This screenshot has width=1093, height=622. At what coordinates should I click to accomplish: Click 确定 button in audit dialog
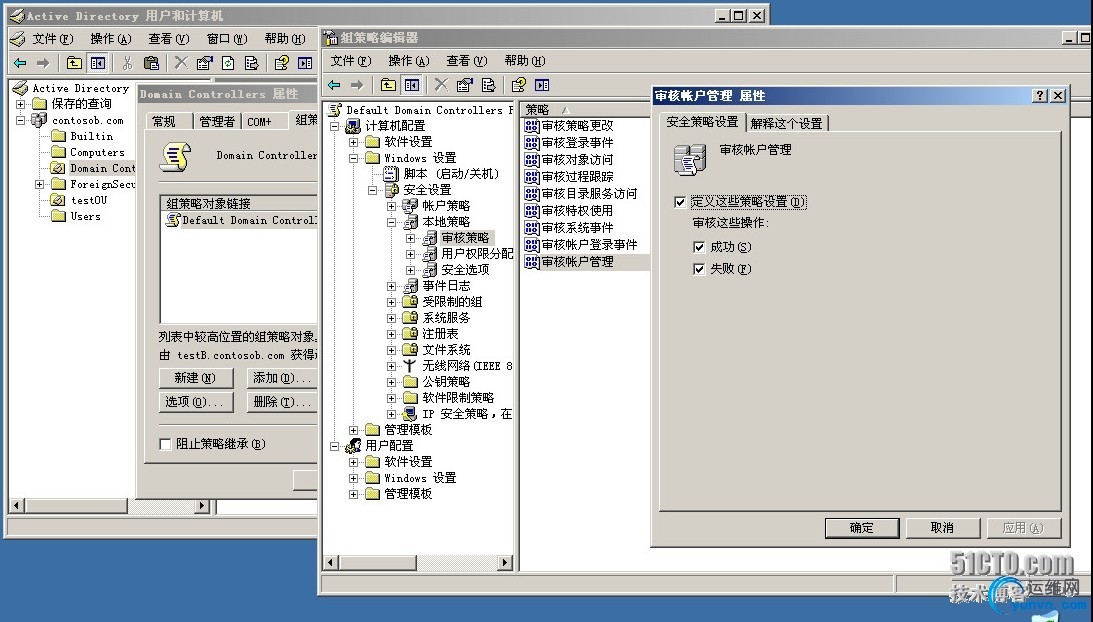point(862,528)
